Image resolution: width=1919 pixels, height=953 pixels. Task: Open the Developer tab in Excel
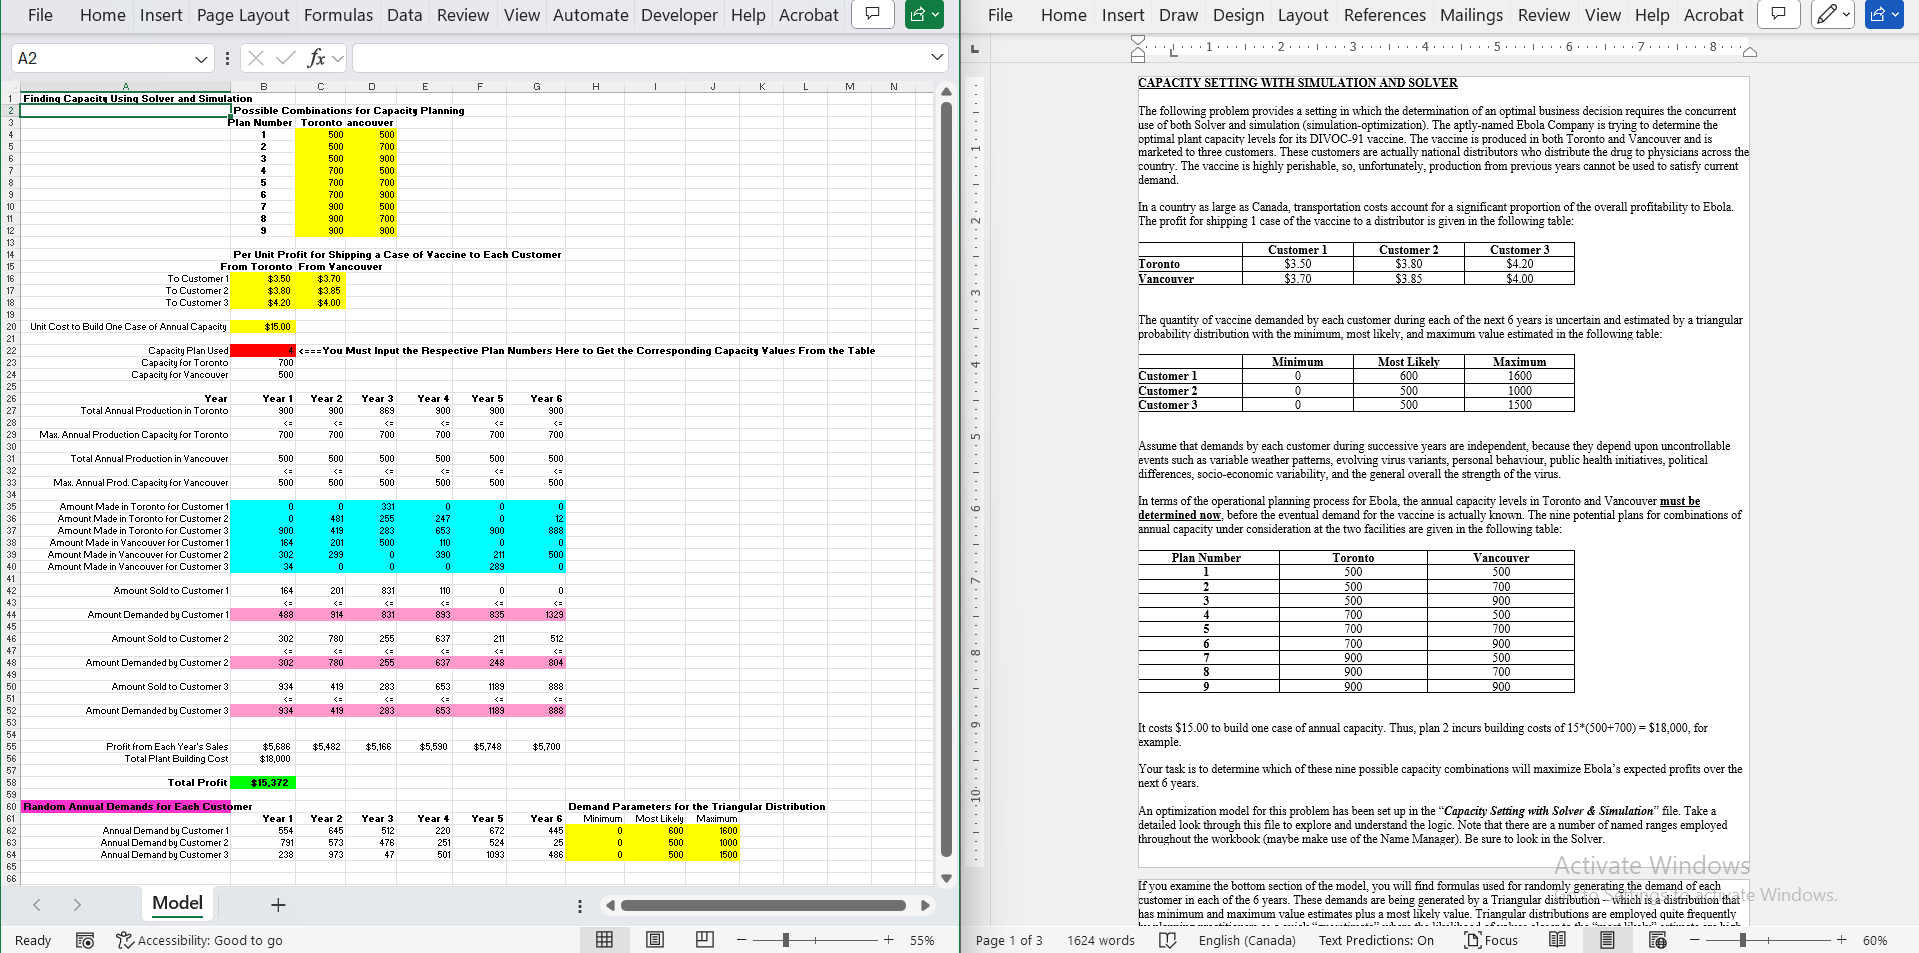tap(679, 15)
